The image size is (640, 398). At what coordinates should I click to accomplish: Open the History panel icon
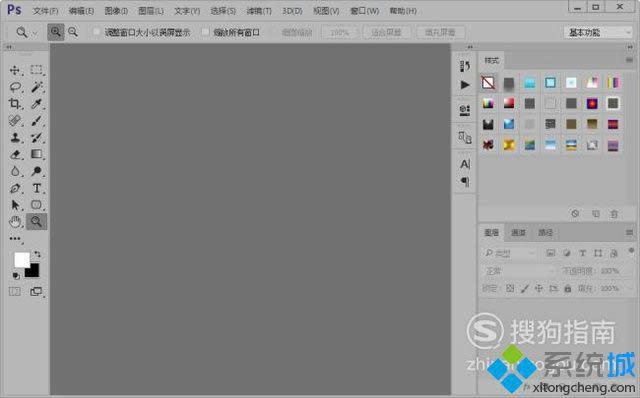point(464,66)
